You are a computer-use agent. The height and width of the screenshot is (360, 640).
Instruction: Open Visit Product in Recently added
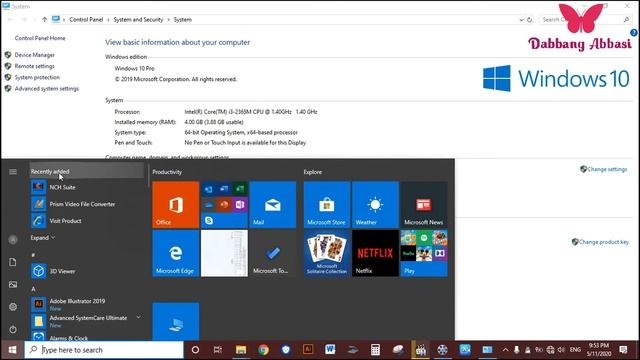coord(87,221)
